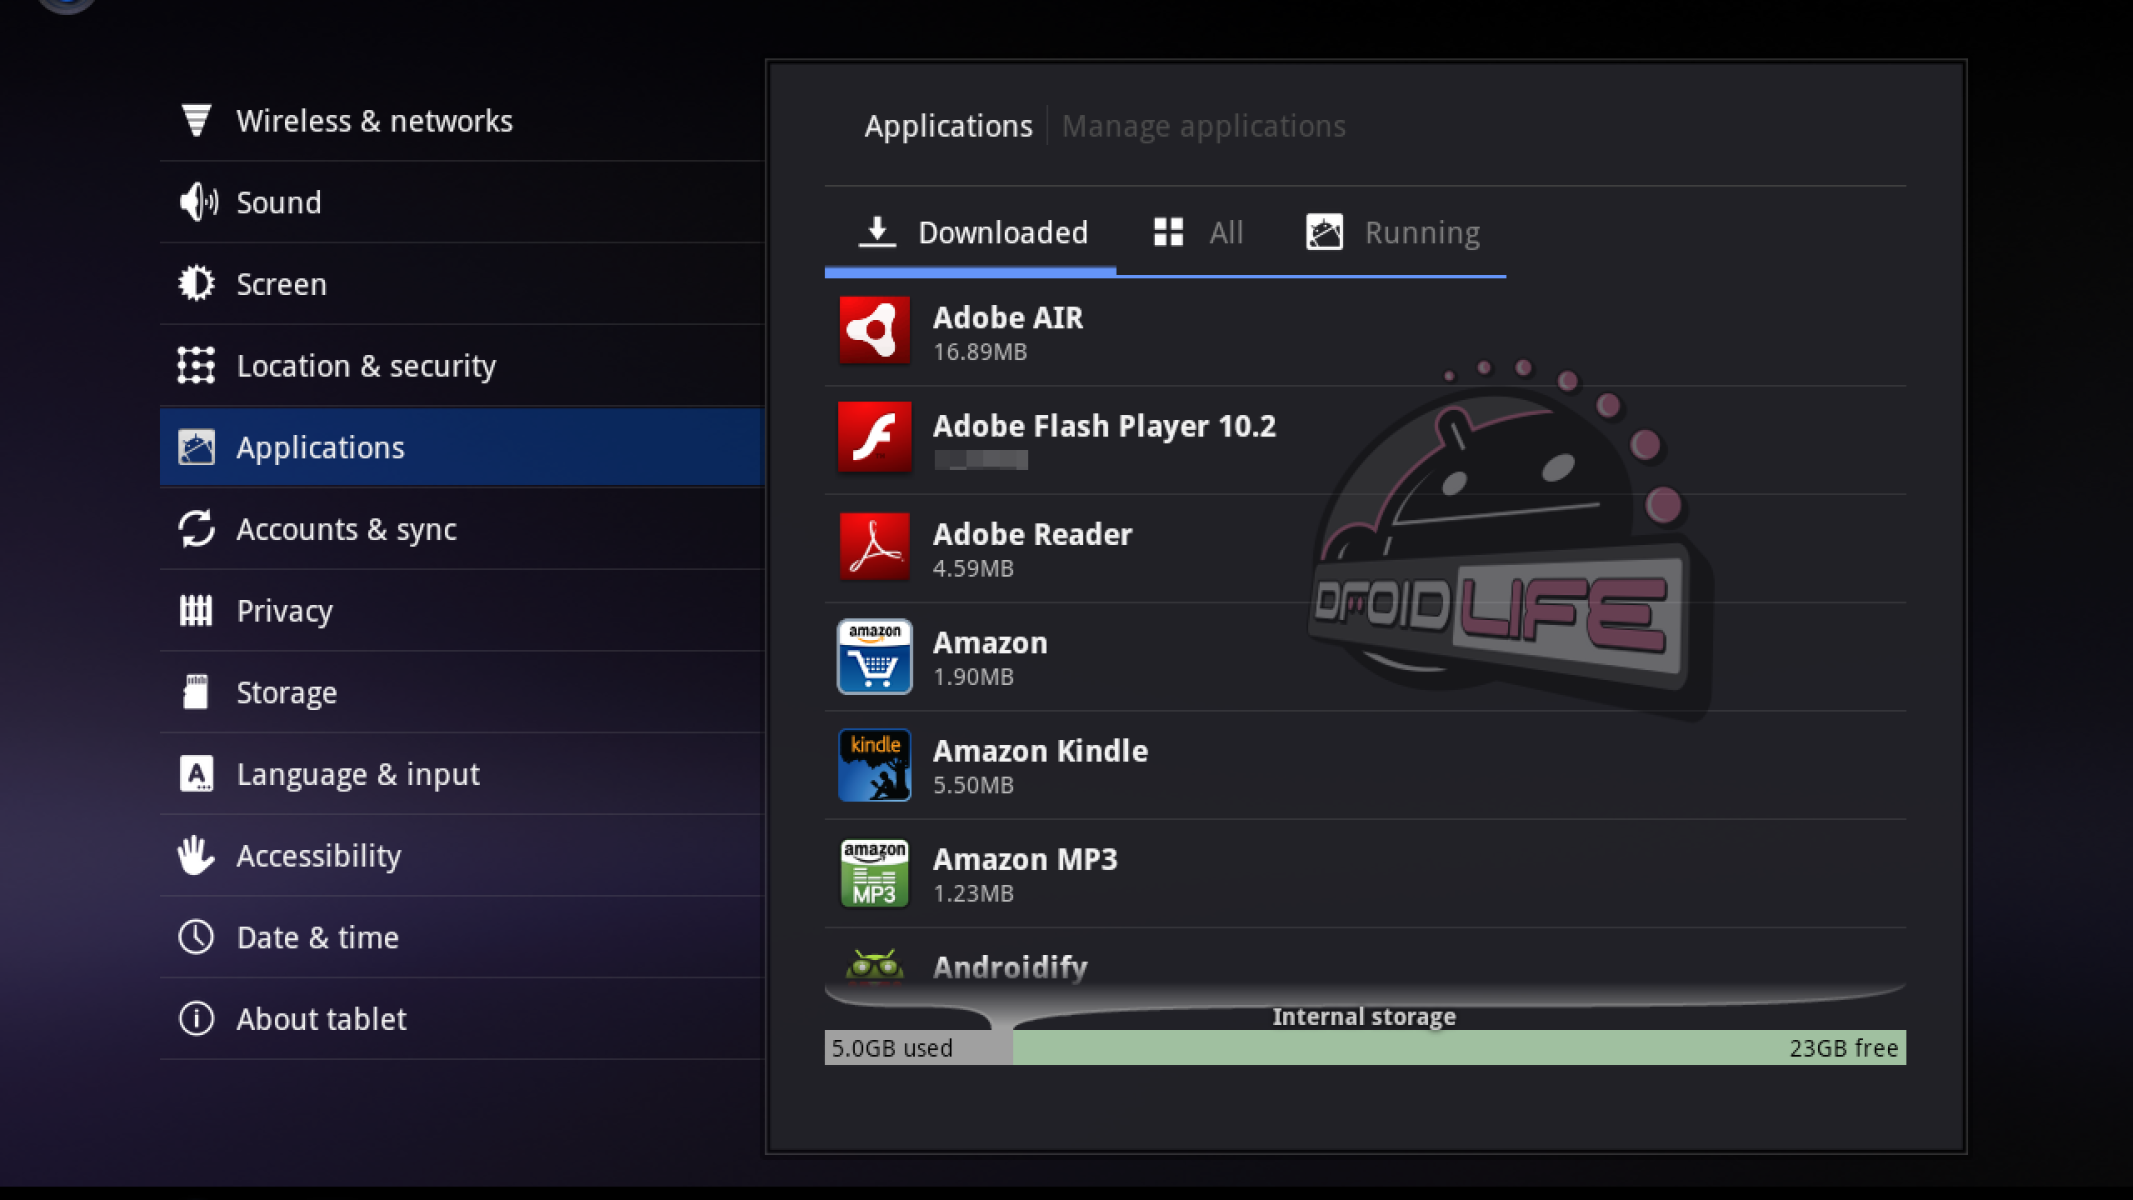Viewport: 2133px width, 1200px height.
Task: Click the Adobe Flash Player icon
Action: tap(874, 438)
